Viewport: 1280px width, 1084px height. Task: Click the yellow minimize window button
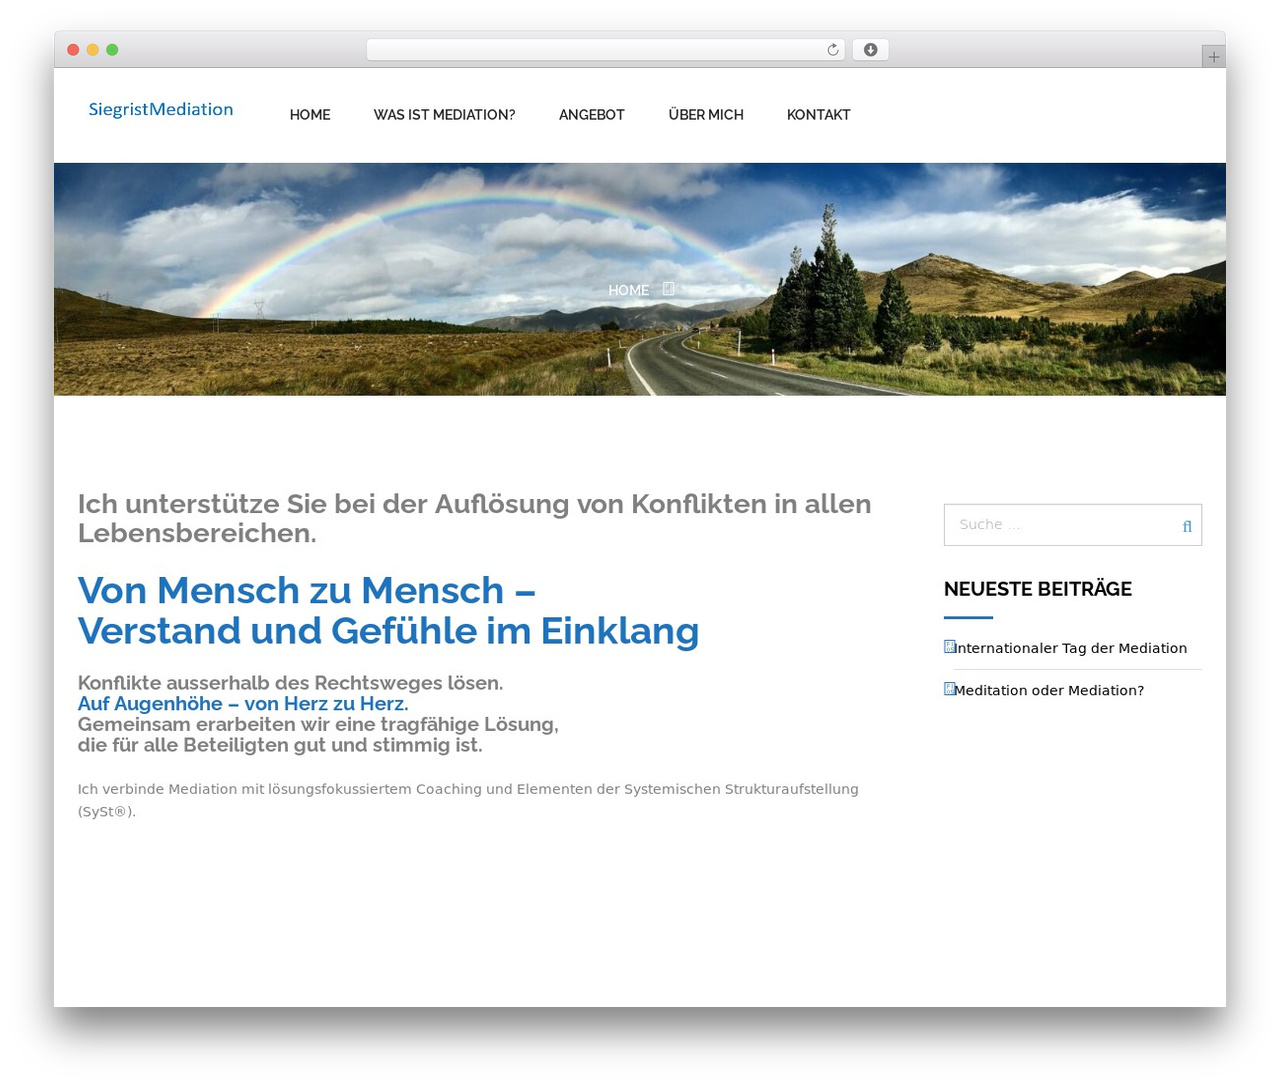click(x=92, y=50)
